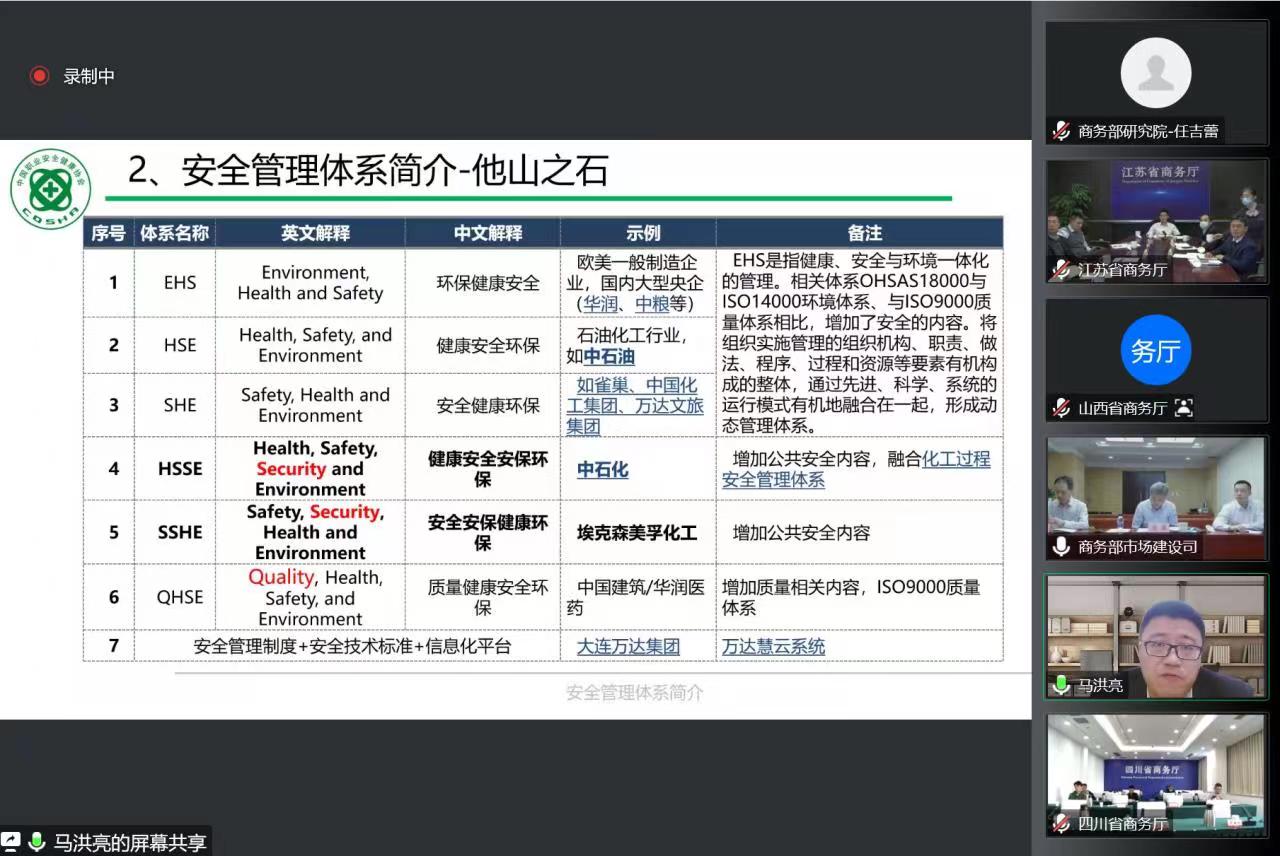The width and height of the screenshot is (1280, 856).
Task: Click the muted mic icon for 商务部研究院-任吉蕾
Action: 1061,131
